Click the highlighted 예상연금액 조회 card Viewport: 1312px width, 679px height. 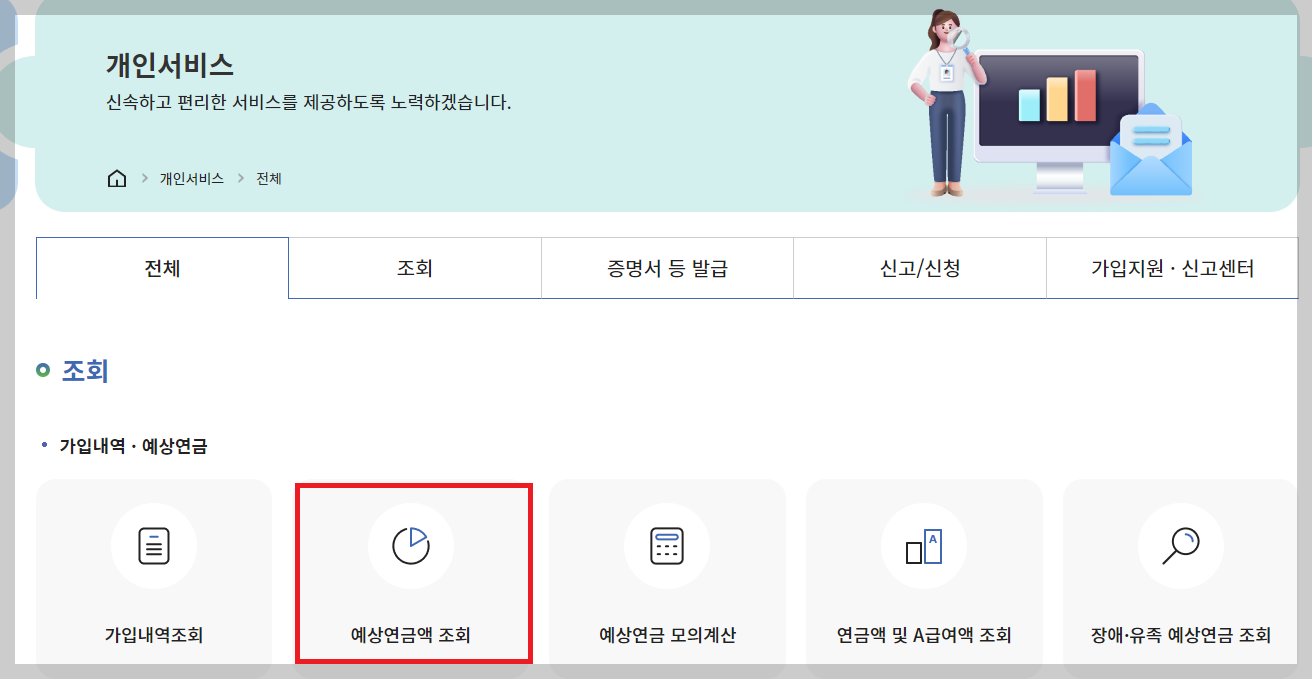[414, 580]
